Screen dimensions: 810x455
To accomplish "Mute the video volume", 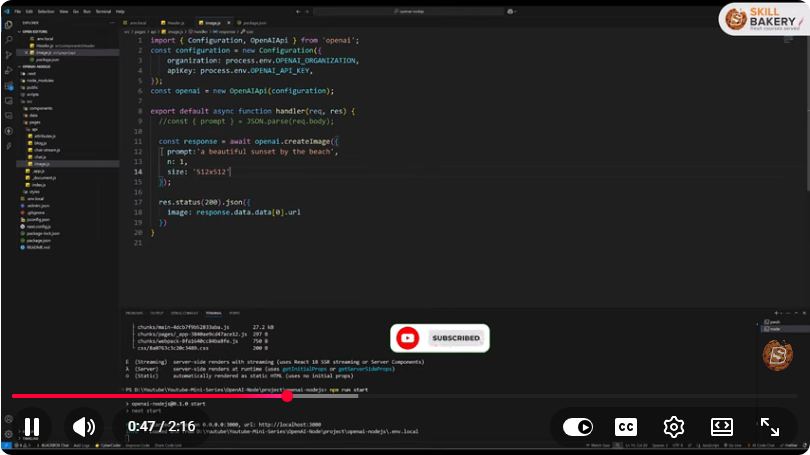I will click(x=84, y=427).
